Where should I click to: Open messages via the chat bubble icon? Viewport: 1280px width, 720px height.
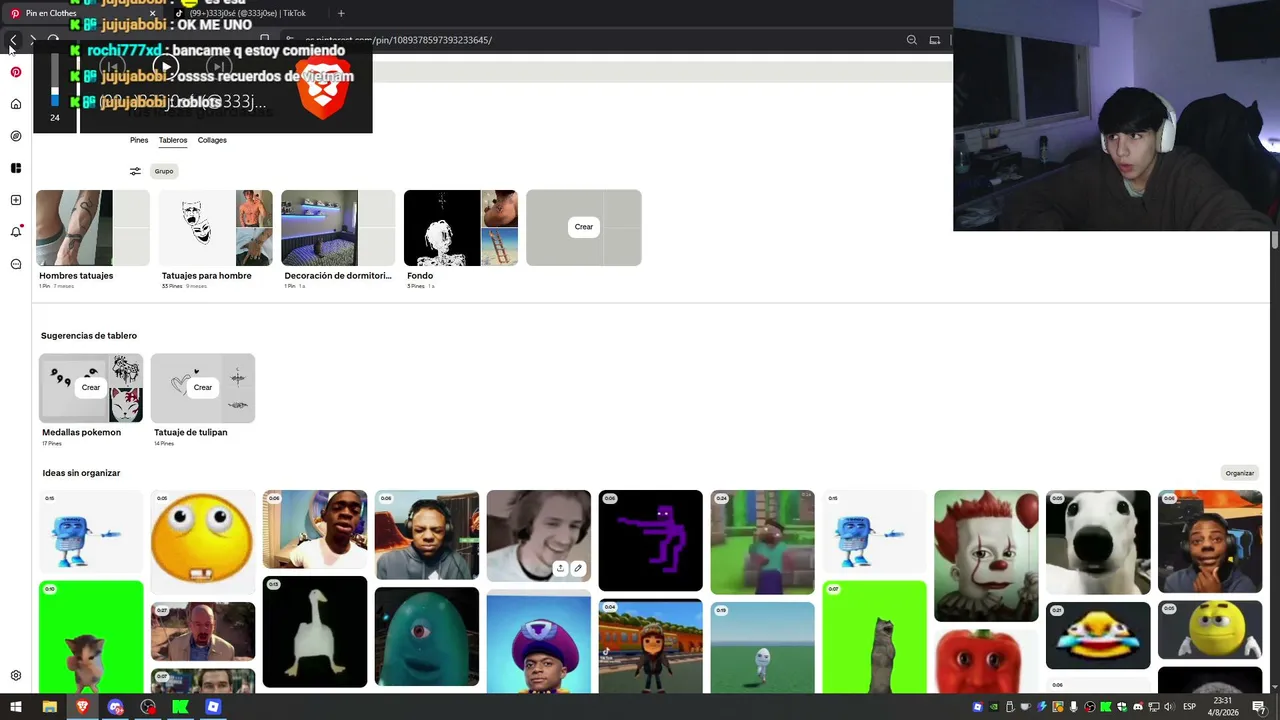[16, 264]
